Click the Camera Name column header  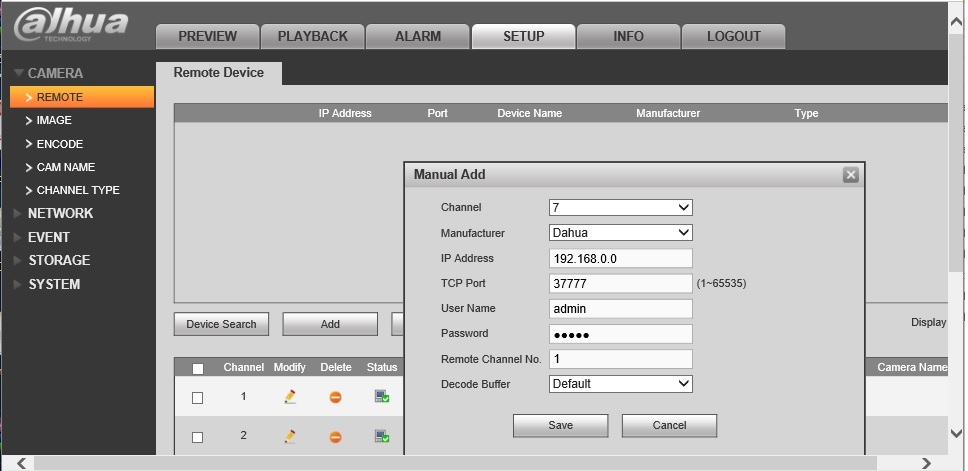(x=912, y=367)
